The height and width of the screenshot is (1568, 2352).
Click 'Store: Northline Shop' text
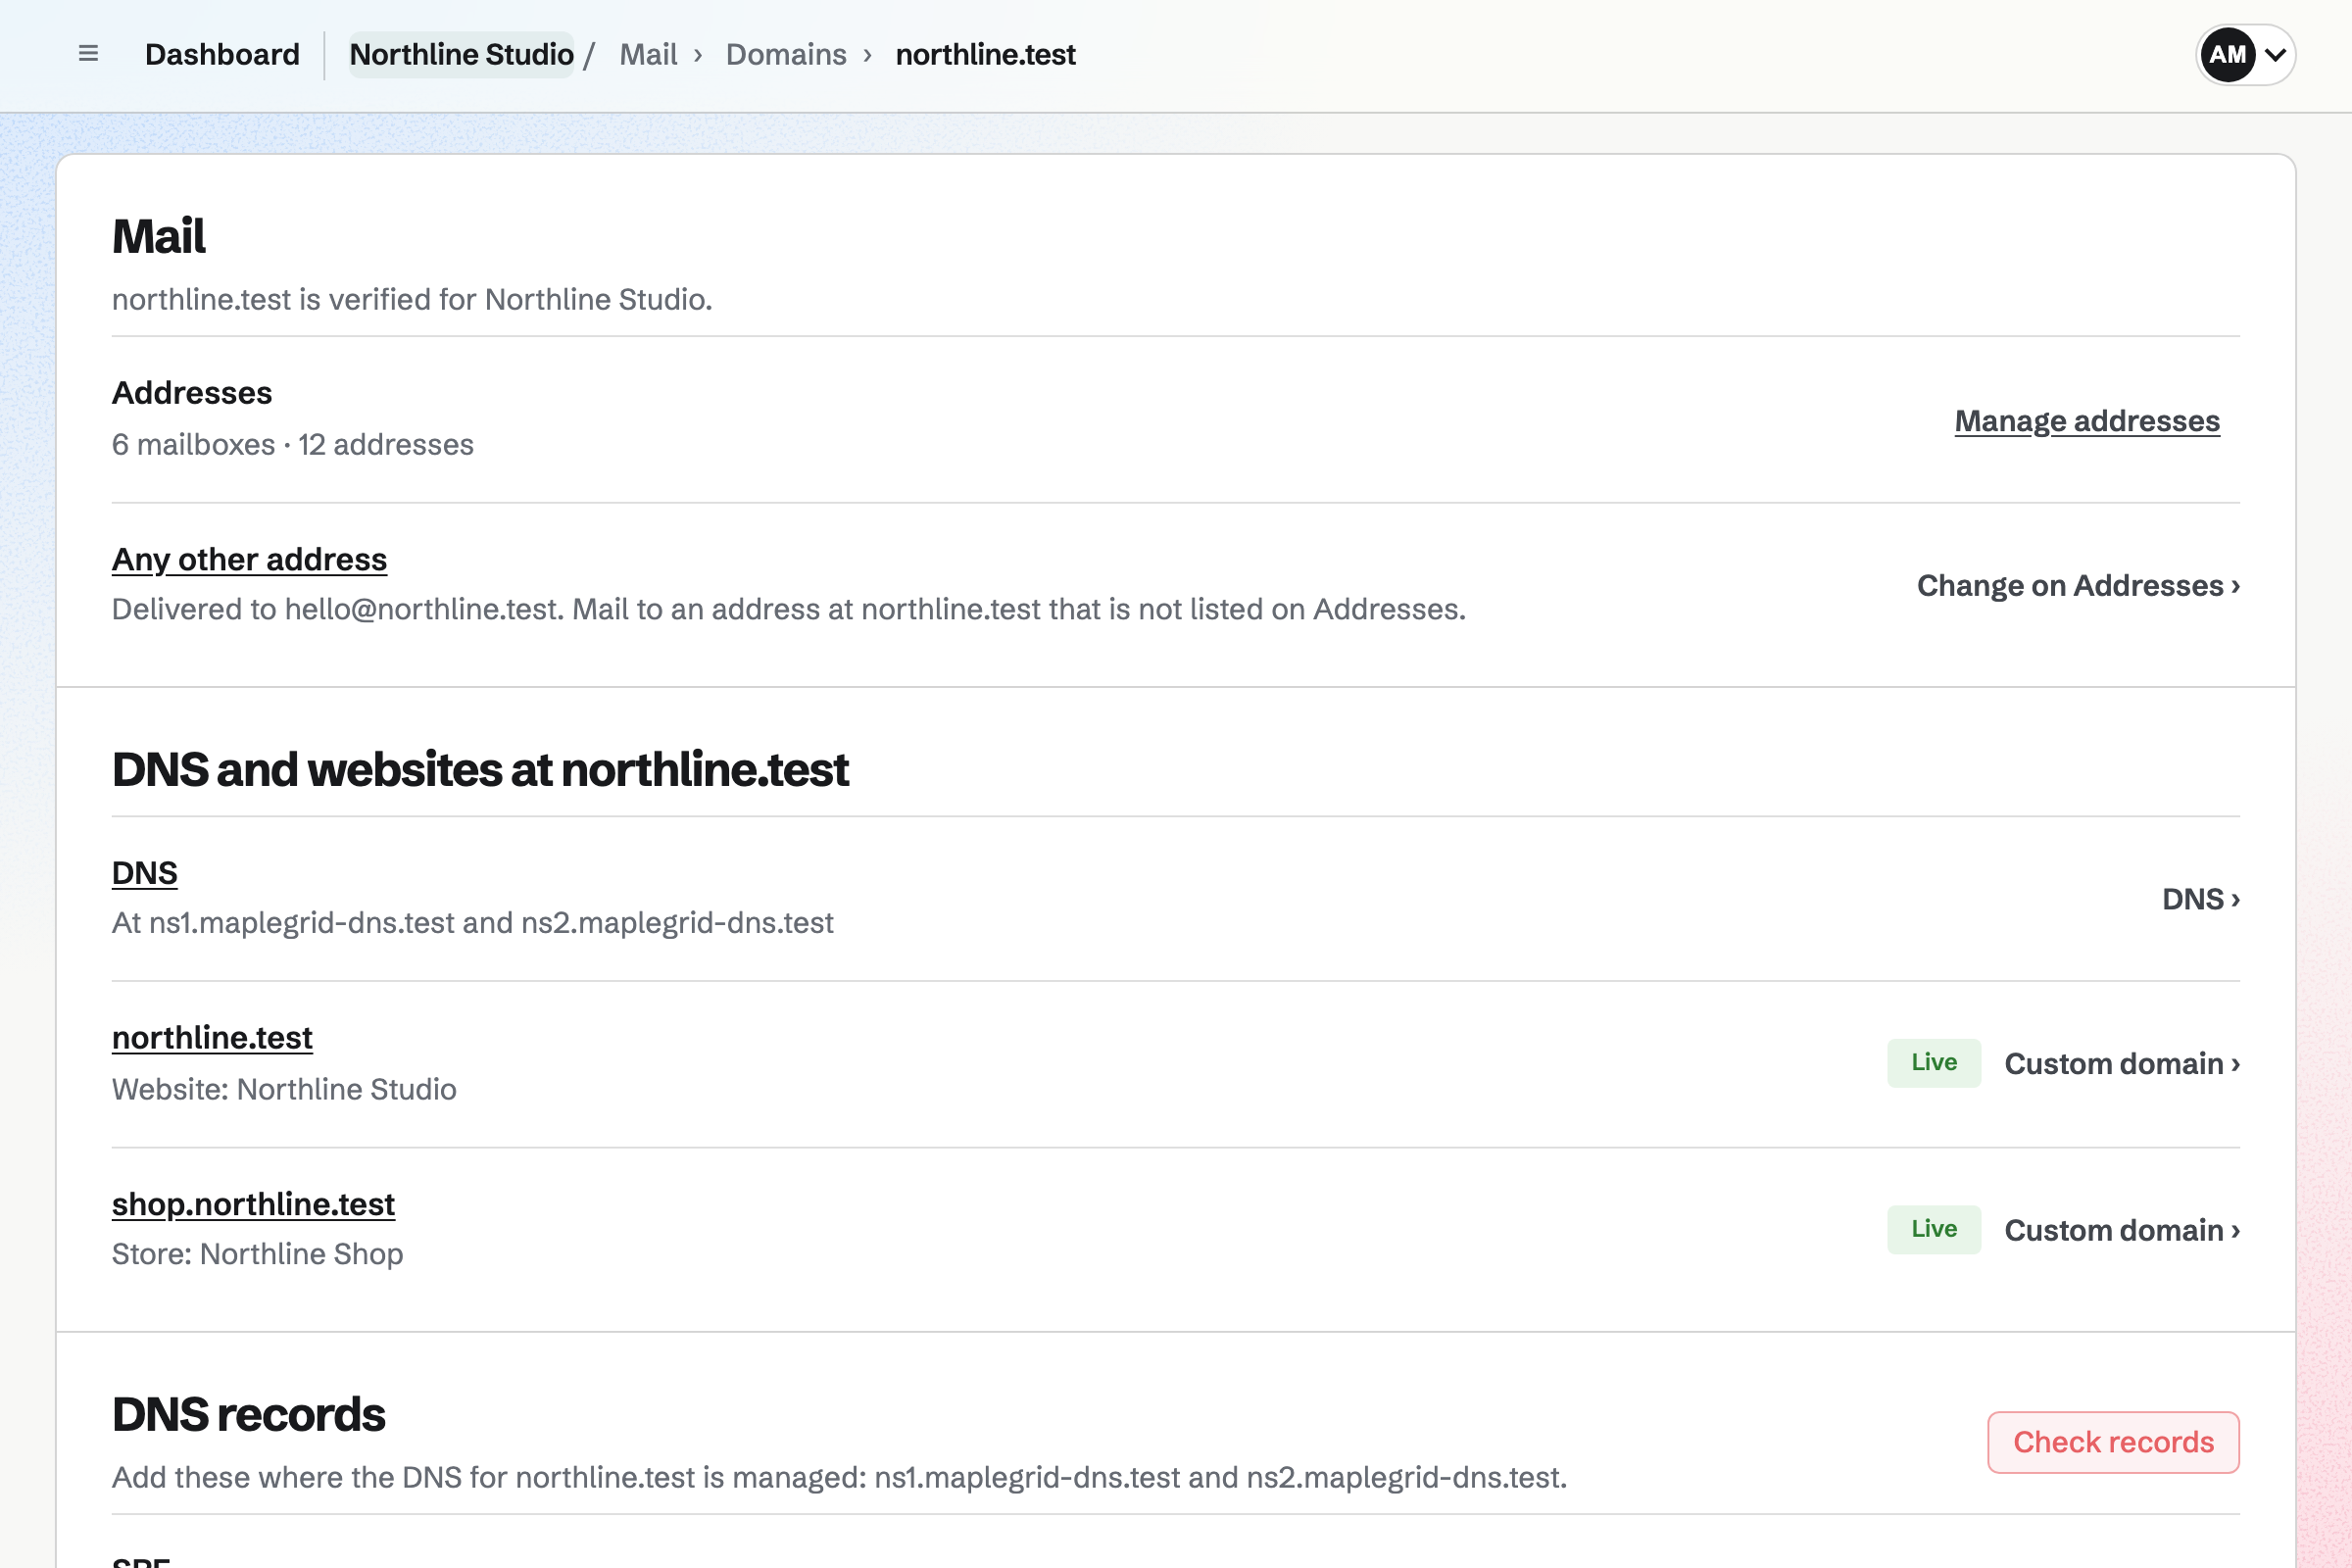pyautogui.click(x=257, y=1254)
